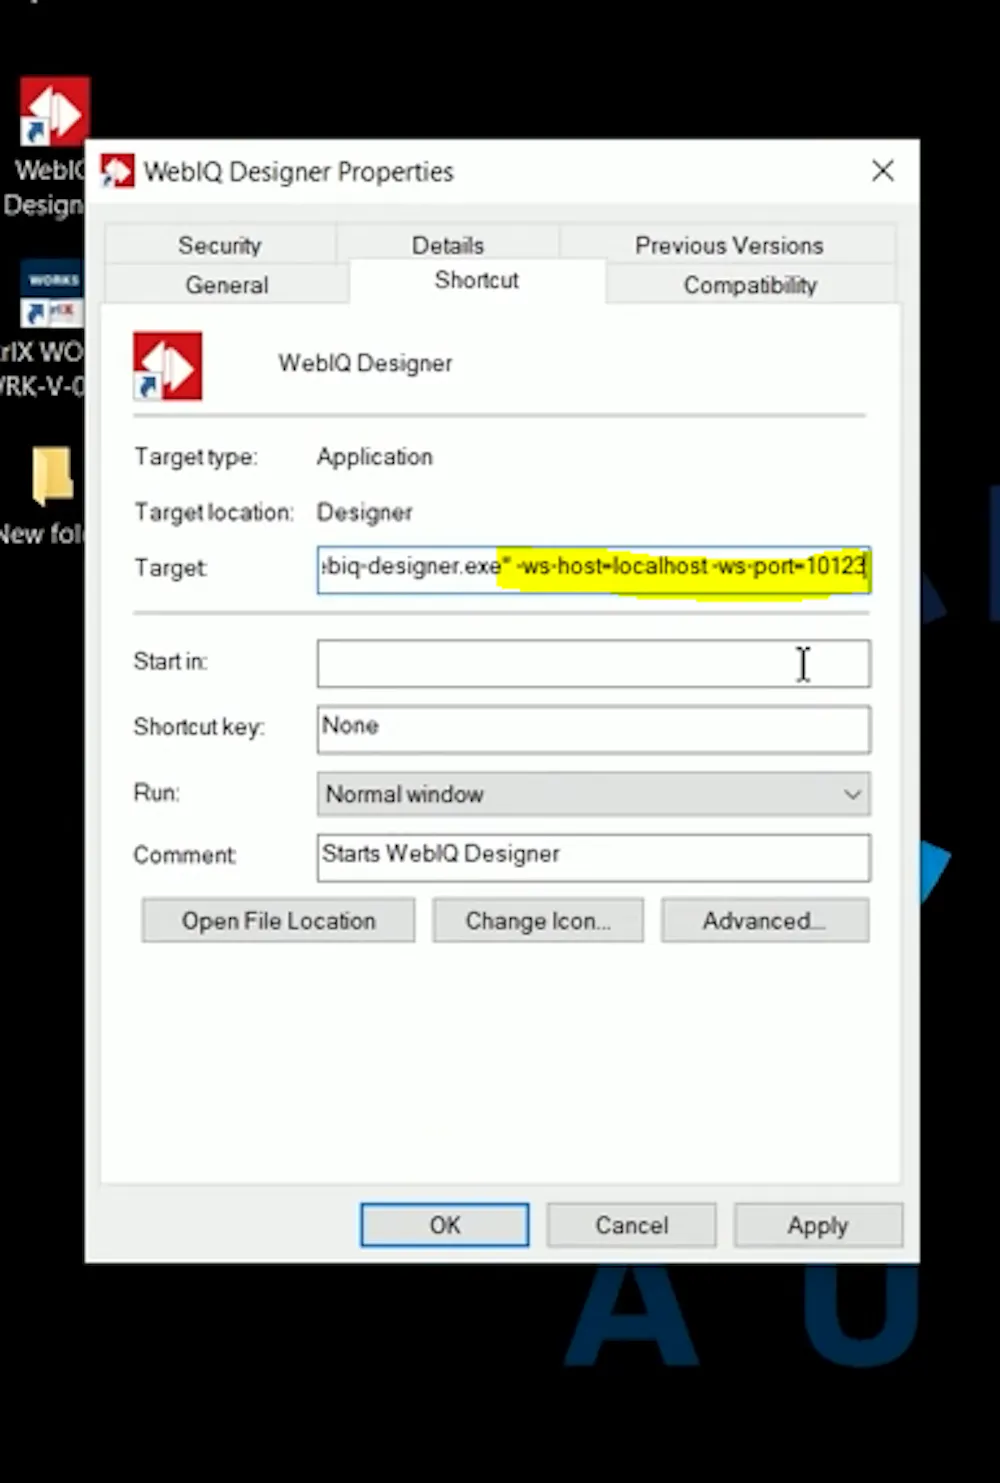The image size is (1000, 1483).
Task: Confirm the dialog with OK
Action: 445,1225
